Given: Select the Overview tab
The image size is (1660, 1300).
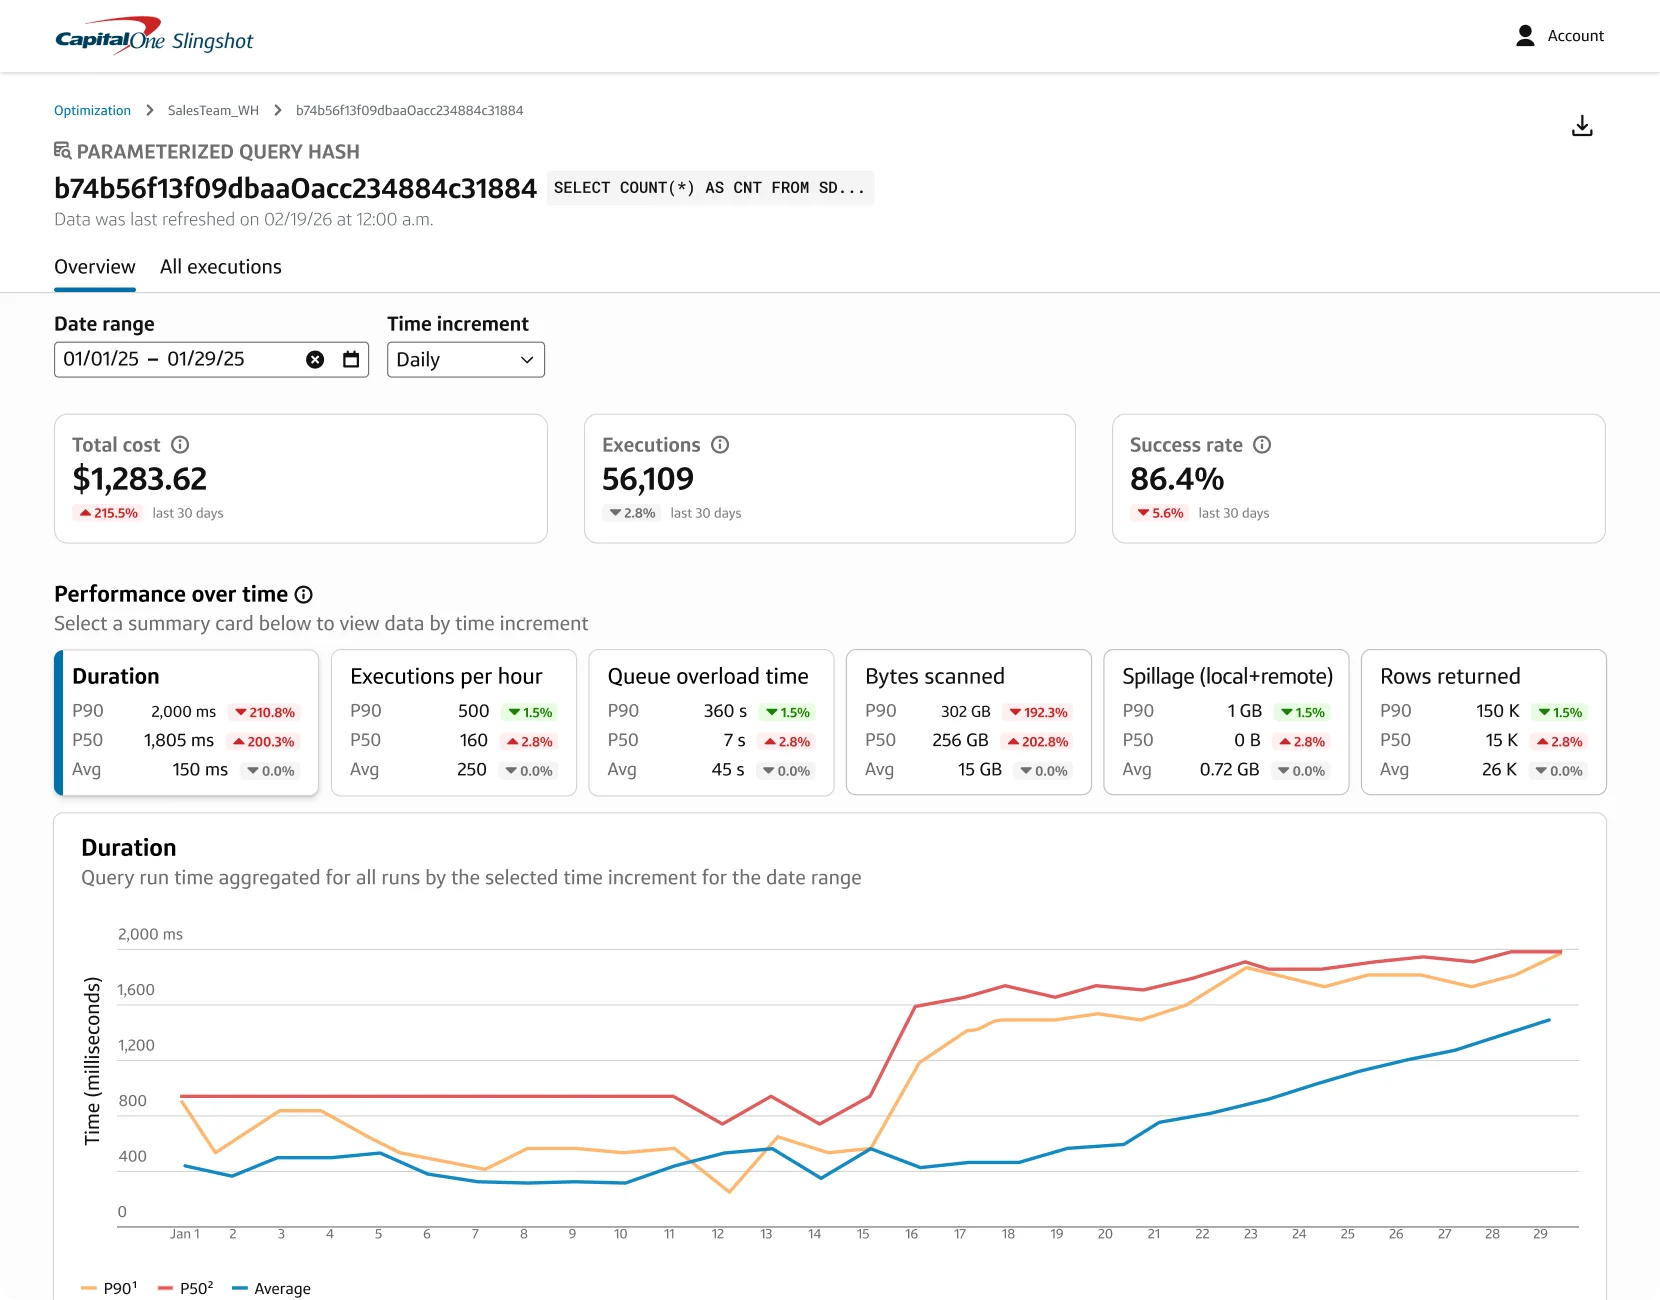Looking at the screenshot, I should [95, 267].
